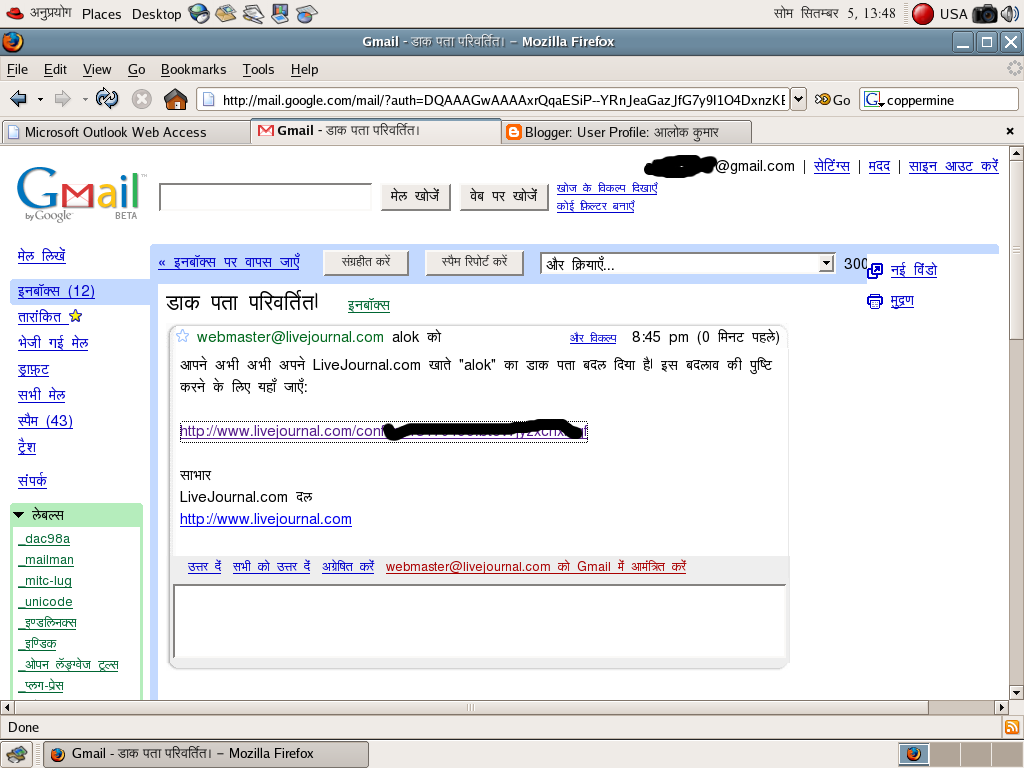Click साइन आउट करें link
The image size is (1024, 768).
[953, 167]
